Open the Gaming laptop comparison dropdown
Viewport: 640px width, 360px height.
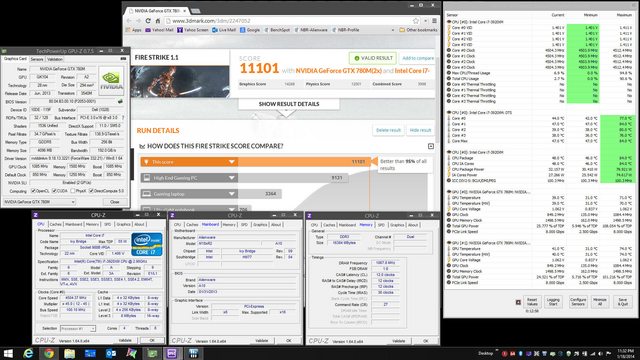pyautogui.click(x=231, y=194)
